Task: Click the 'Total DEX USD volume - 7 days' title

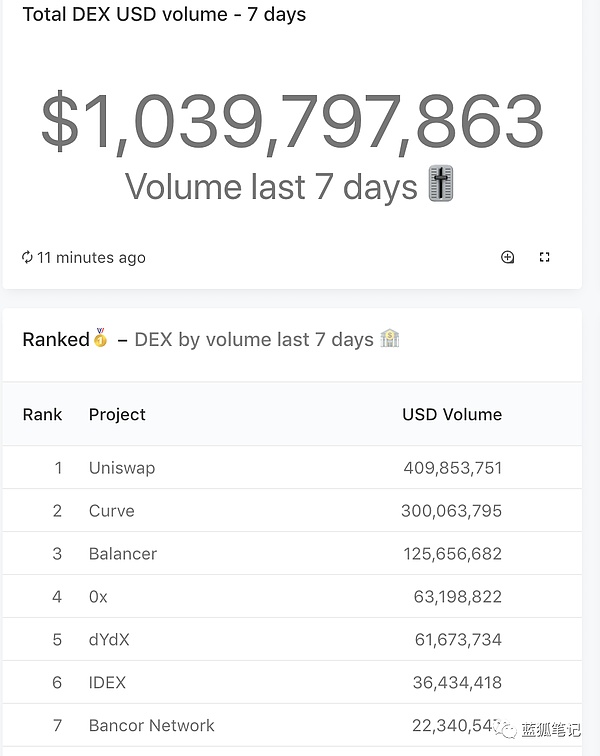Action: coord(164,15)
